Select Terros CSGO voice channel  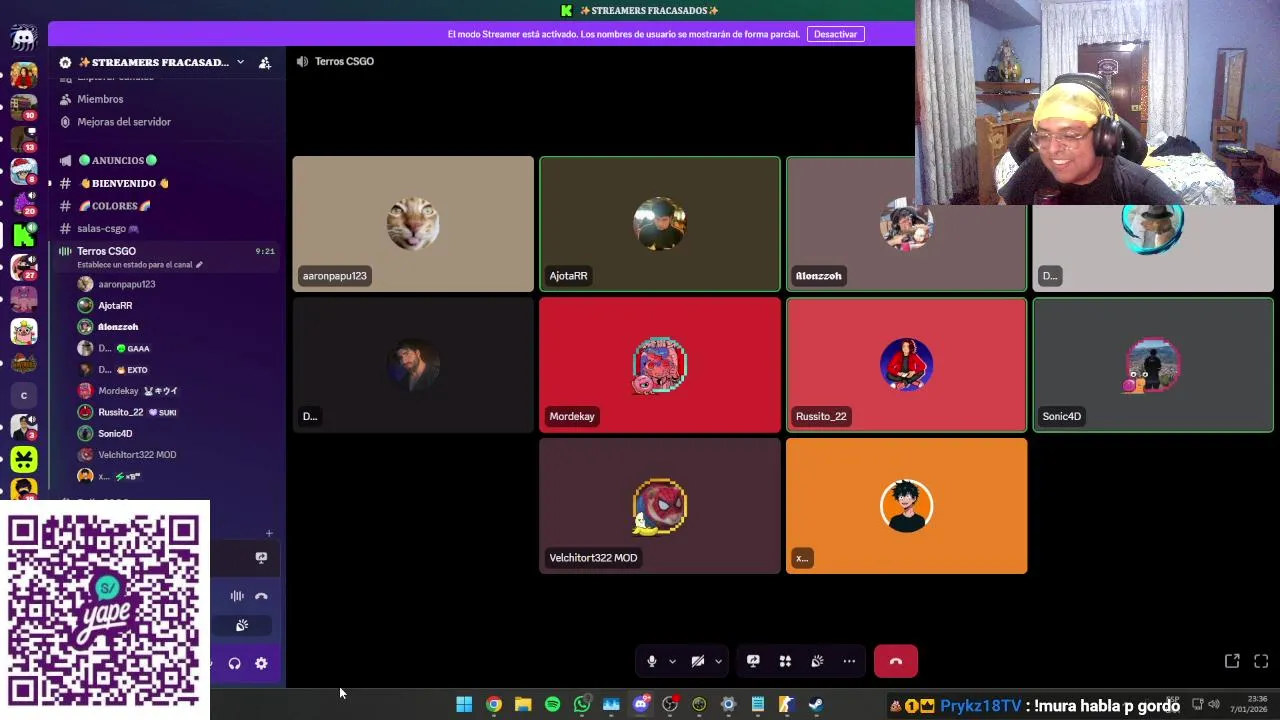coord(106,251)
